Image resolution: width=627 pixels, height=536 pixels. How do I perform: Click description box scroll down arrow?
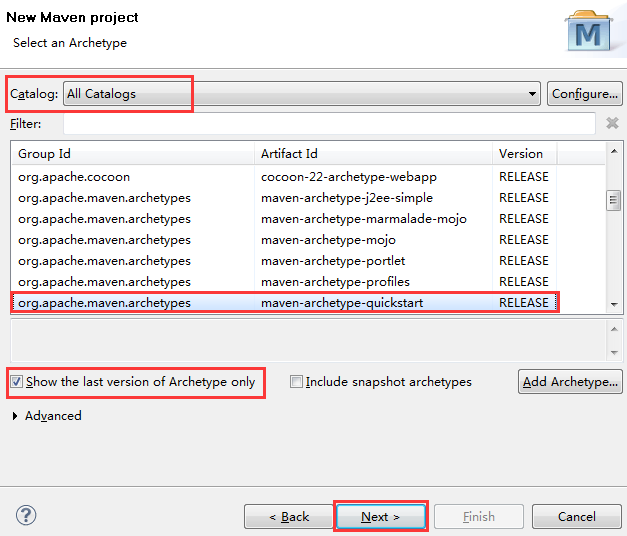pyautogui.click(x=614, y=353)
